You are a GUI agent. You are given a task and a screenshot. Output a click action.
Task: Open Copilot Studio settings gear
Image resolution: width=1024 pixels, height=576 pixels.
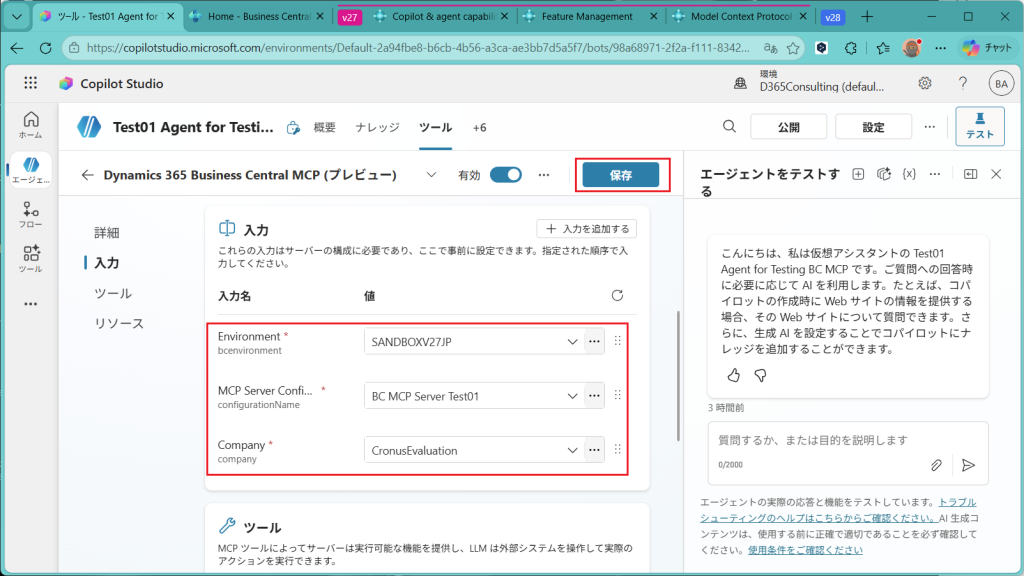(x=925, y=84)
